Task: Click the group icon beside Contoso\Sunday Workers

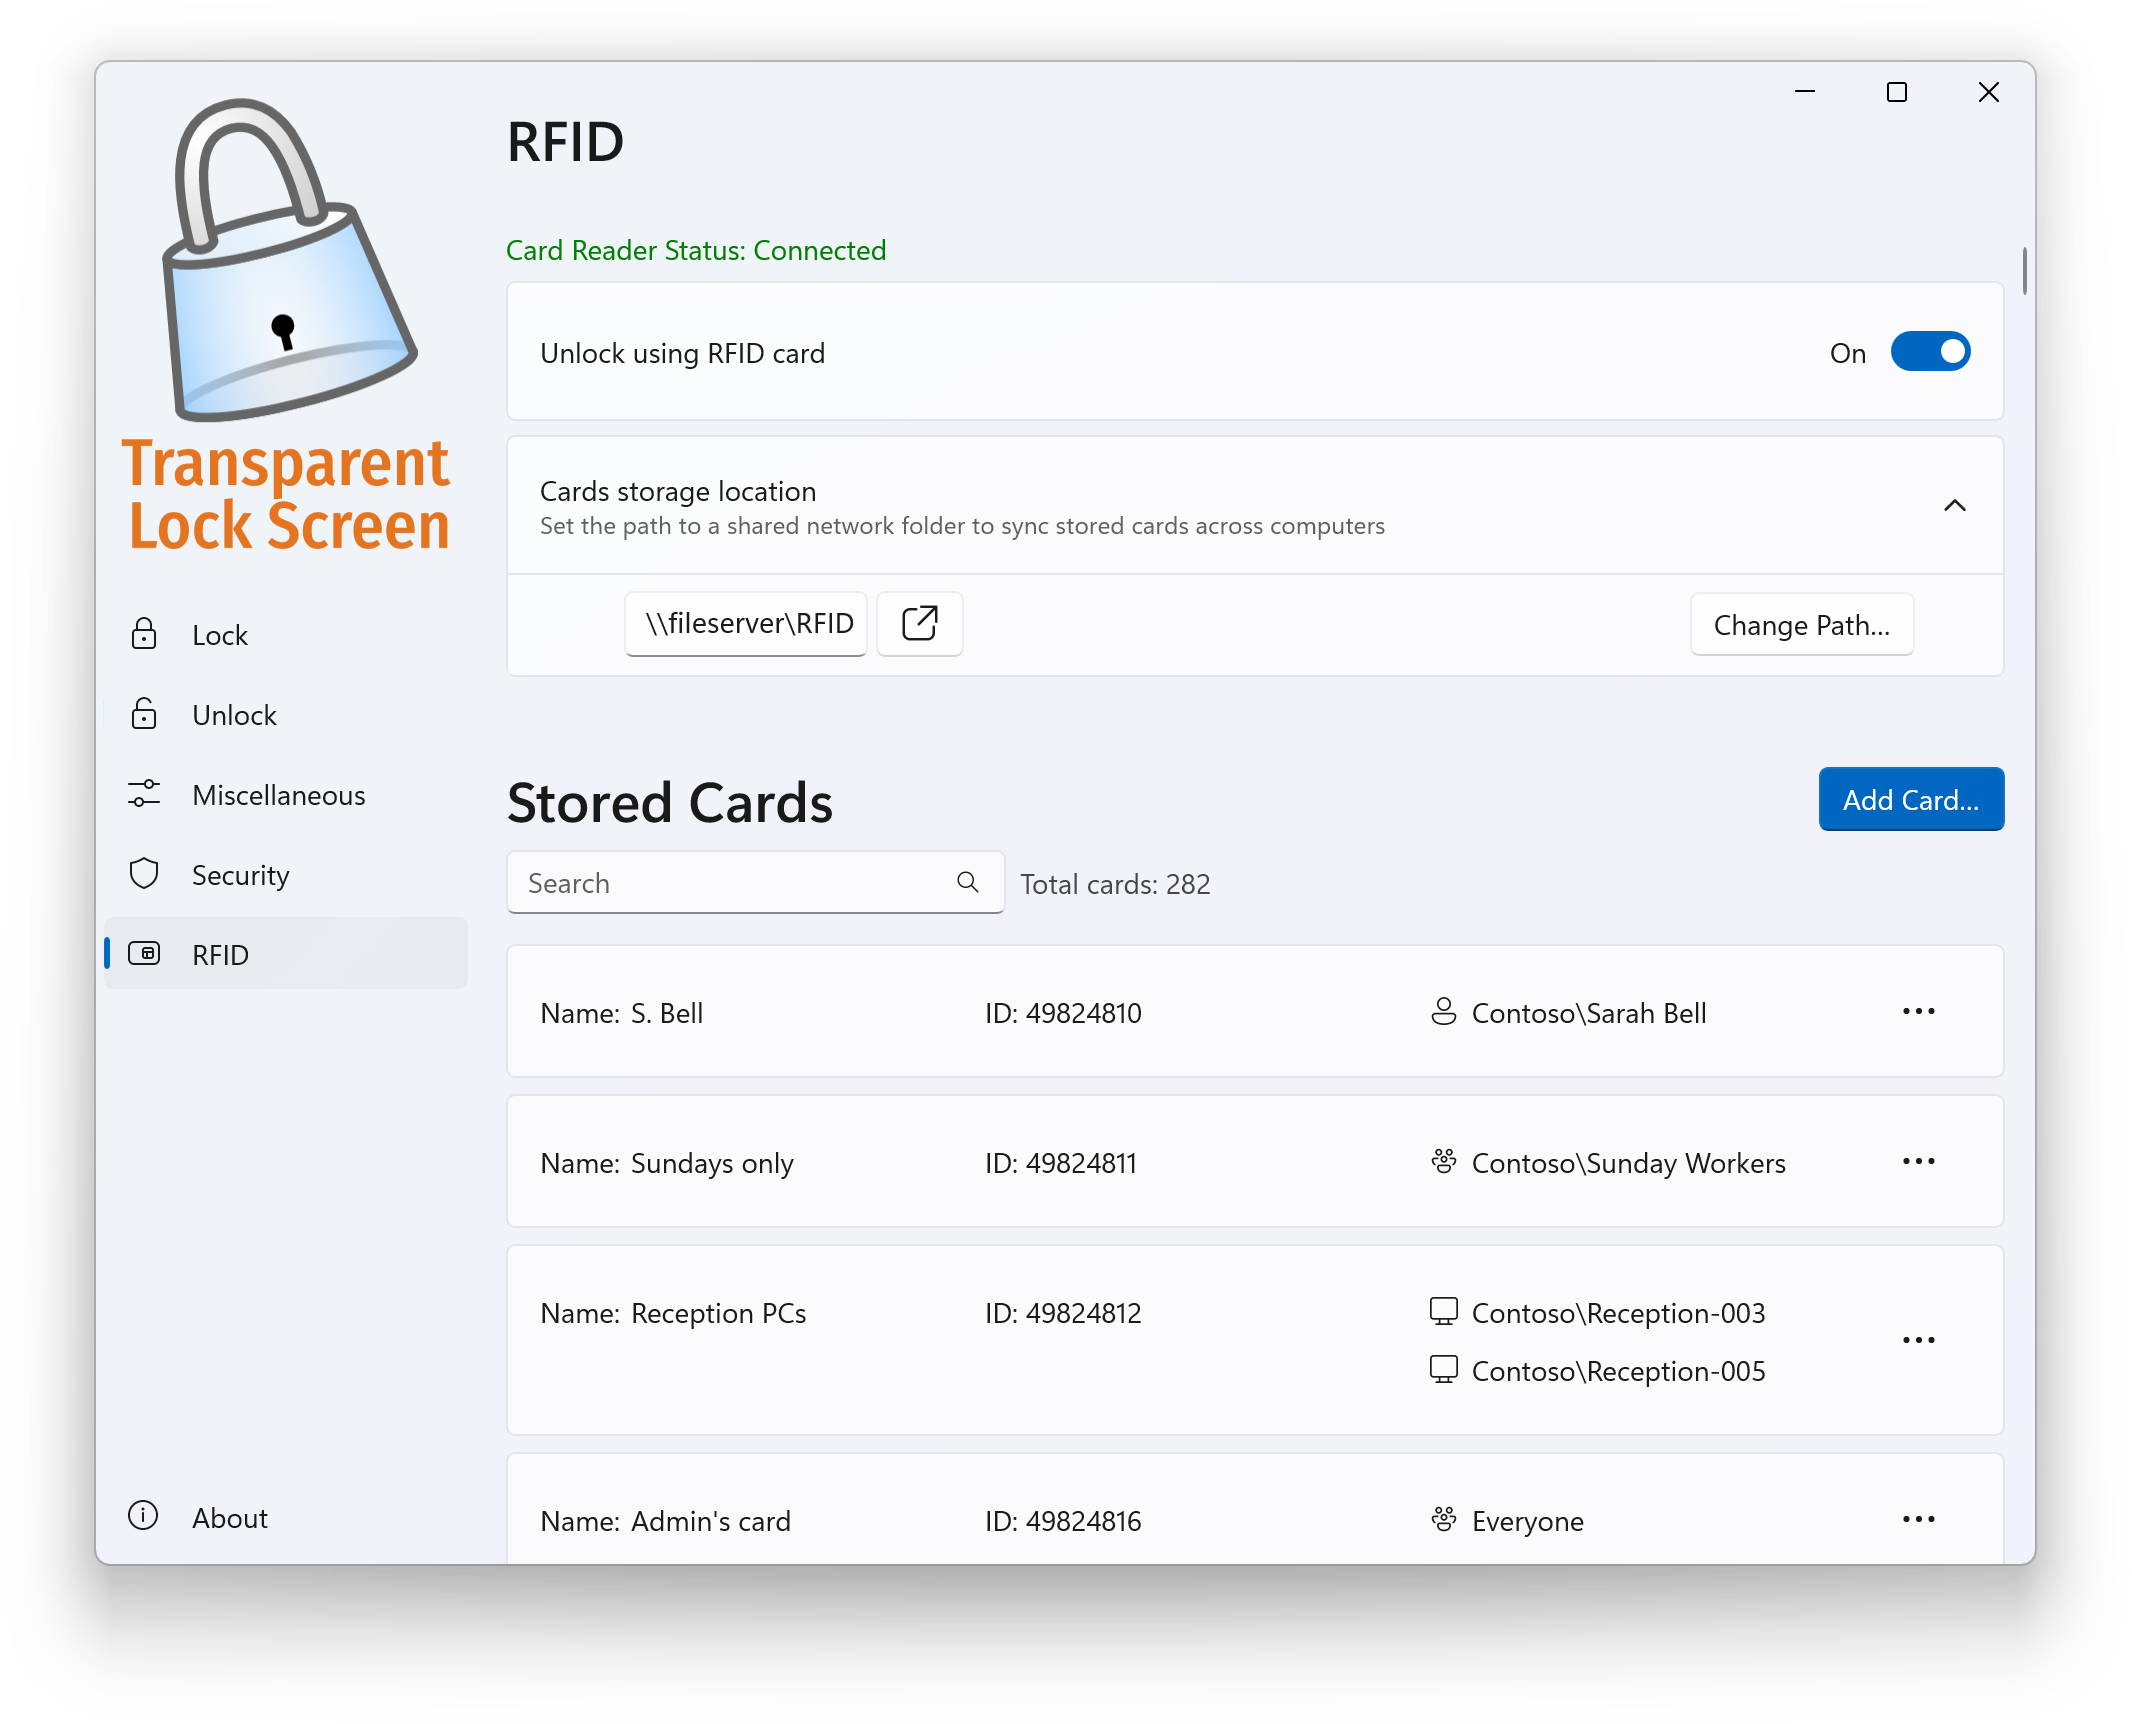Action: point(1443,1162)
